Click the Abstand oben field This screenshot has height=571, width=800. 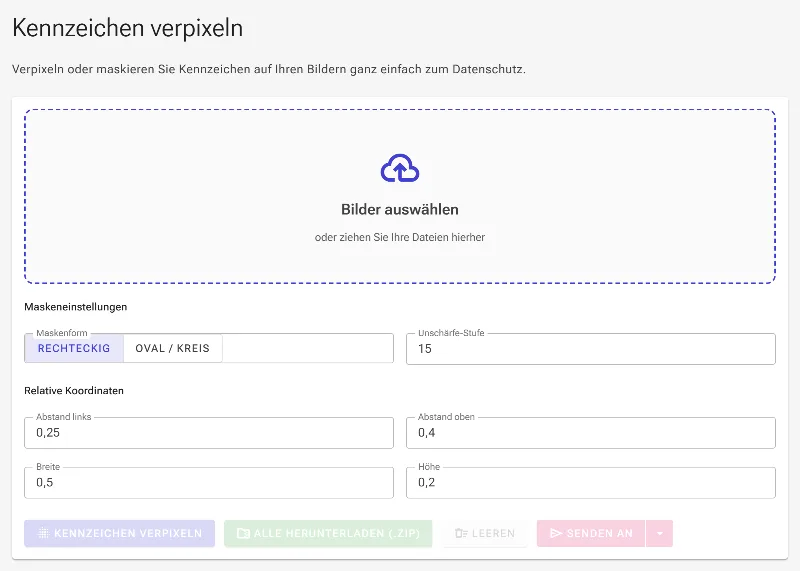(591, 433)
